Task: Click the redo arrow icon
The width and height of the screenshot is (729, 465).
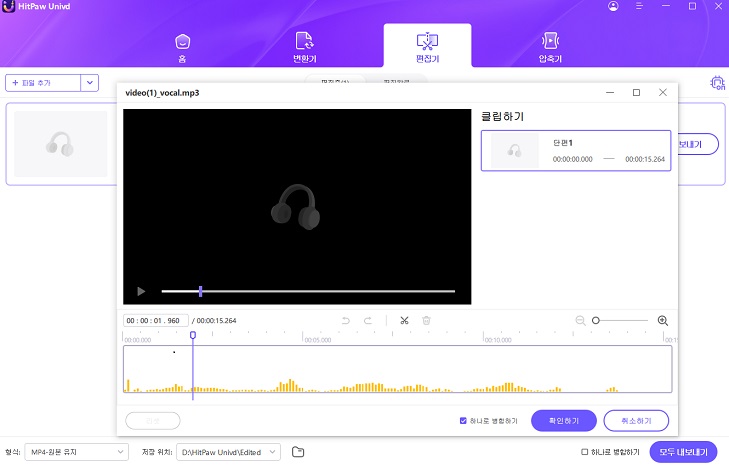Action: pyautogui.click(x=368, y=321)
